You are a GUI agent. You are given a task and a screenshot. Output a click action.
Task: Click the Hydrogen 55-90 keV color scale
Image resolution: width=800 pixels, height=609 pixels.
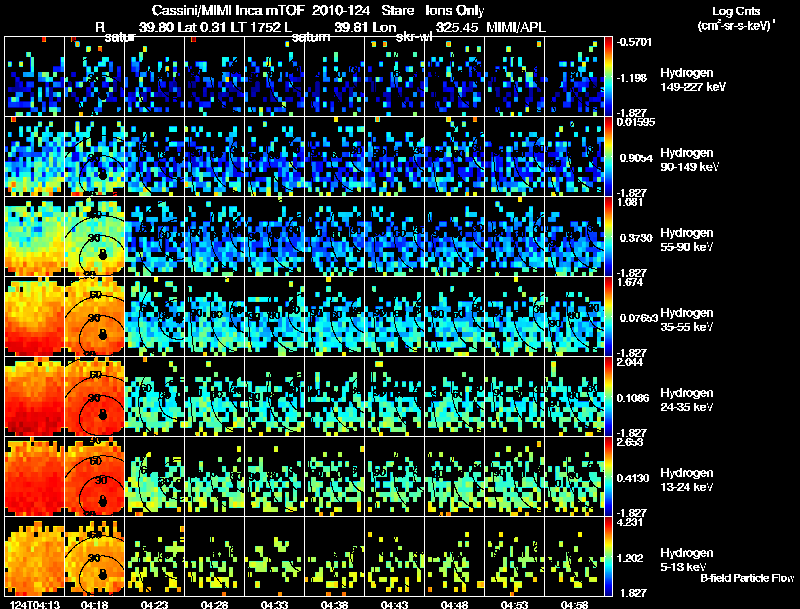point(609,235)
